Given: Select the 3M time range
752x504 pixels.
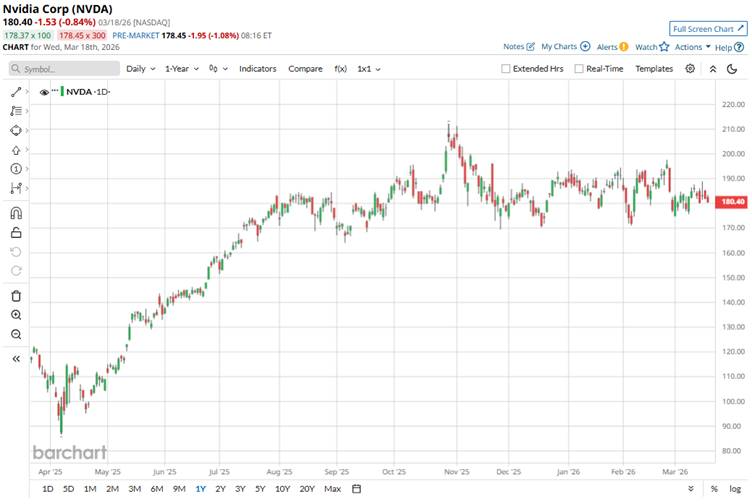Looking at the screenshot, I should click(135, 489).
